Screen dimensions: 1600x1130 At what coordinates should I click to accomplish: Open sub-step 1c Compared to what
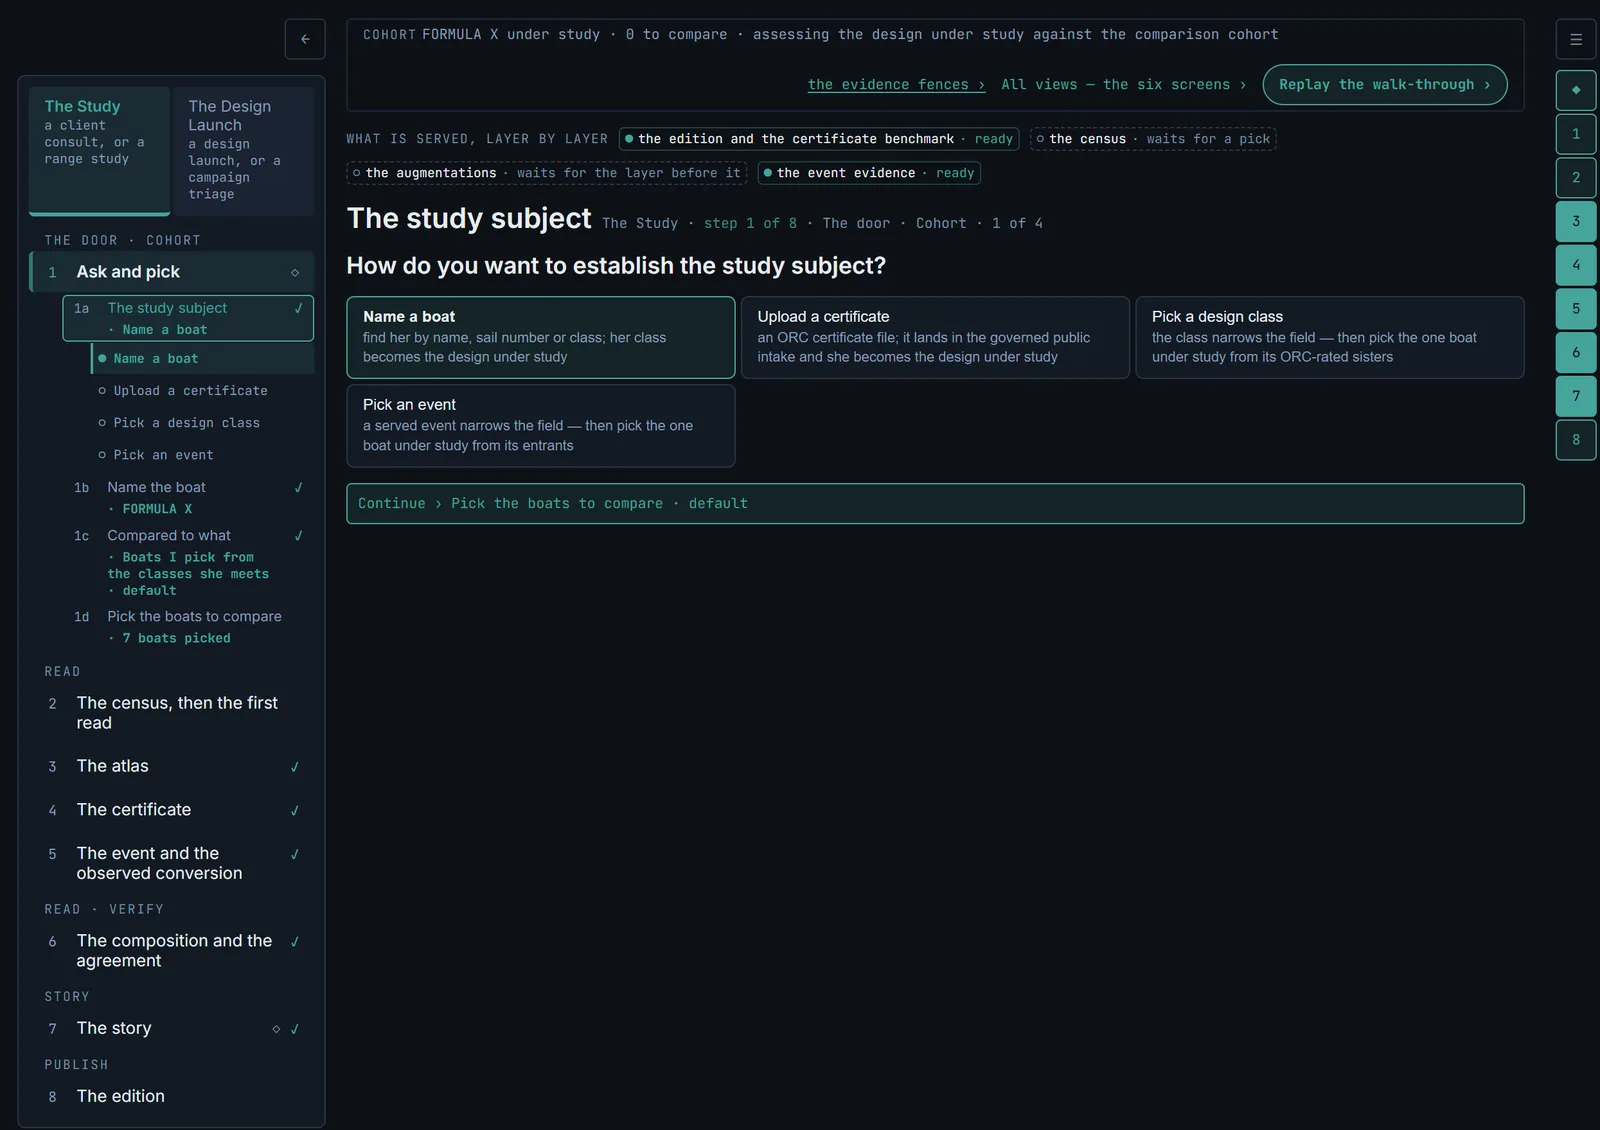point(188,562)
